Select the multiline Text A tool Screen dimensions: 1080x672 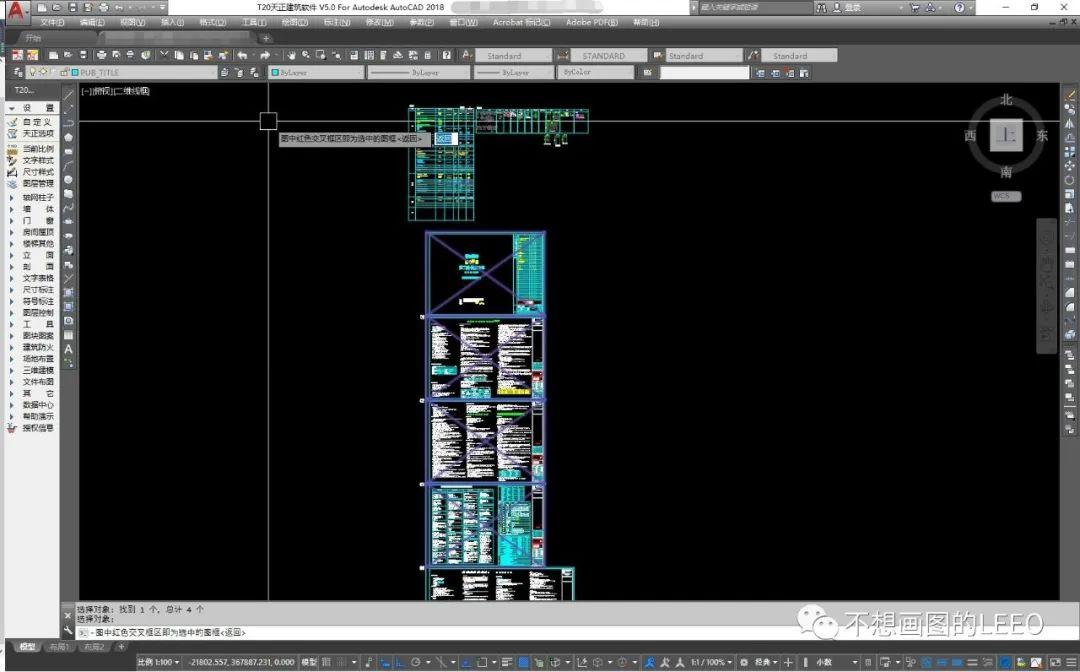tap(68, 349)
